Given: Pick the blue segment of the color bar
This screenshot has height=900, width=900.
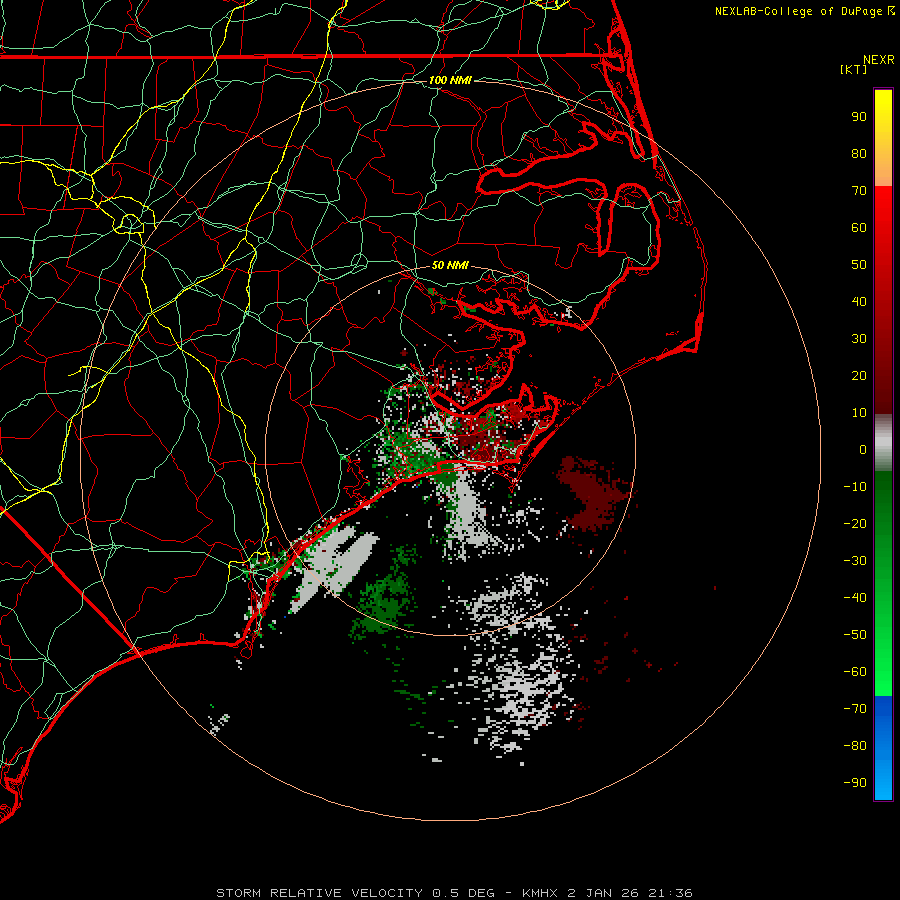Looking at the screenshot, I should tap(883, 747).
